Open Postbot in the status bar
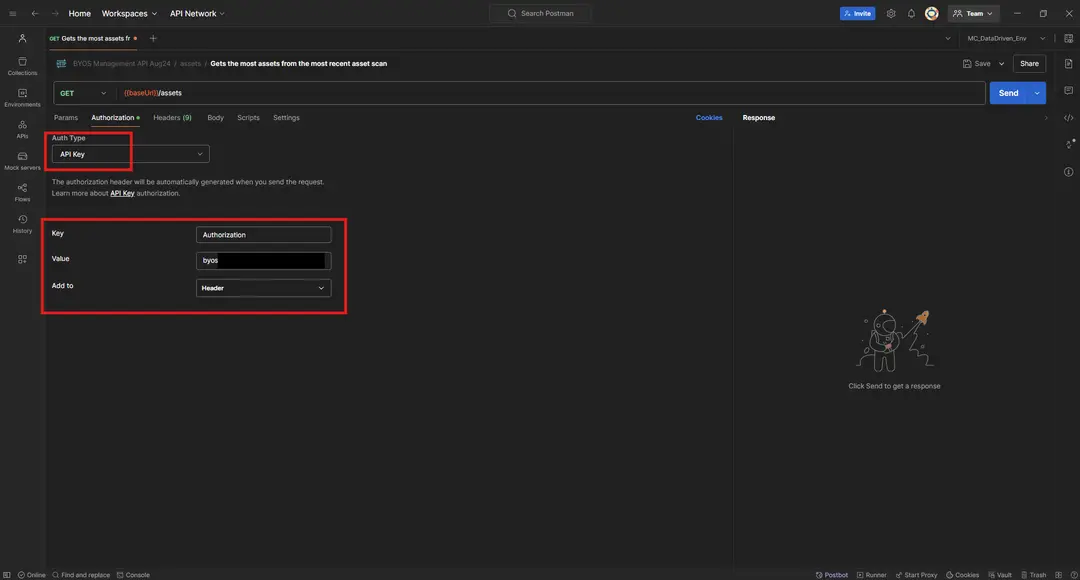The width and height of the screenshot is (1080, 580). point(832,574)
